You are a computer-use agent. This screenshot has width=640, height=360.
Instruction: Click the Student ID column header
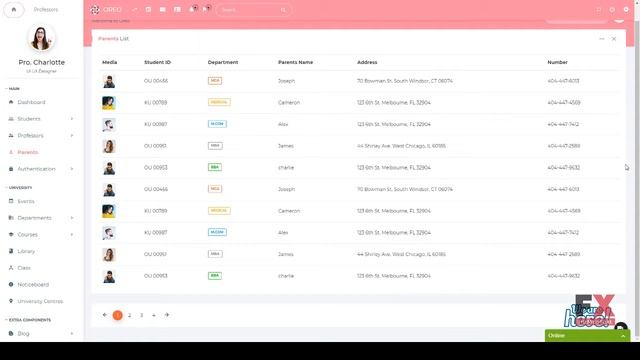point(157,62)
